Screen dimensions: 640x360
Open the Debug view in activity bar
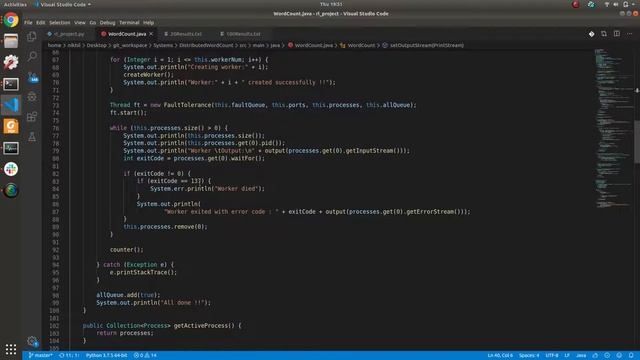(x=32, y=97)
